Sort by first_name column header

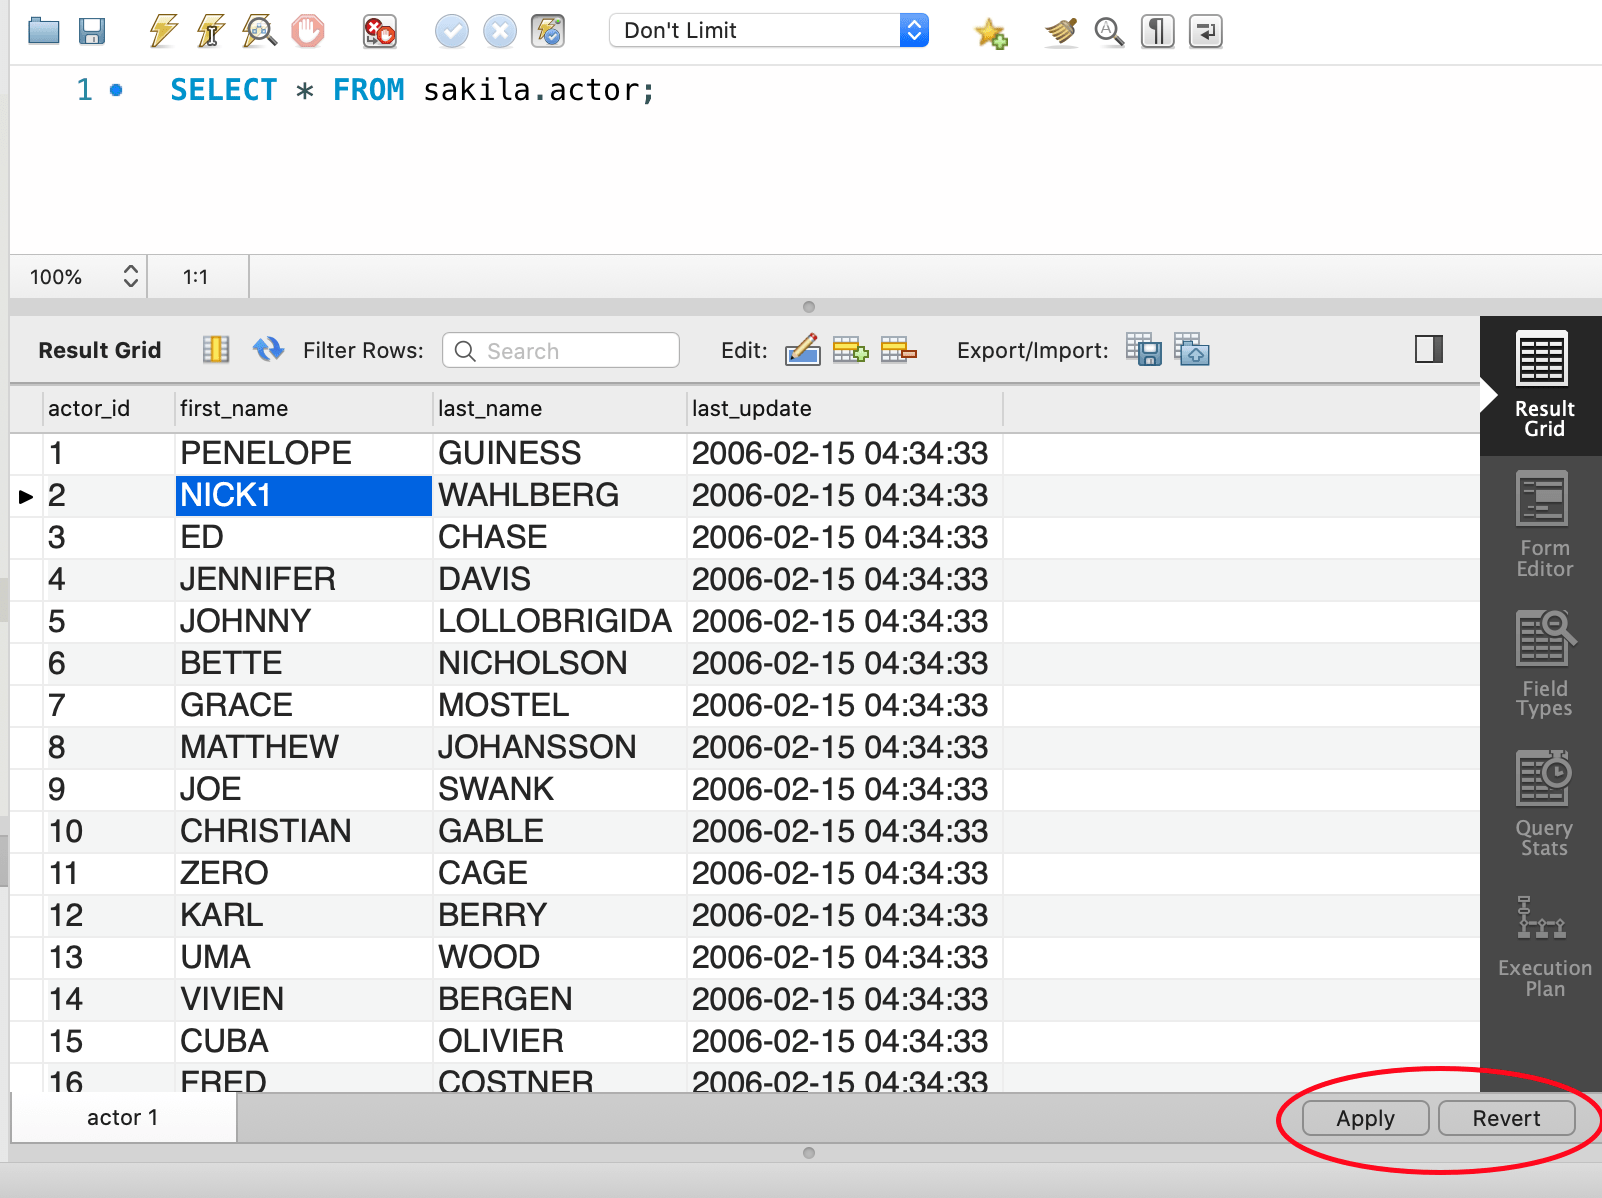tap(304, 408)
